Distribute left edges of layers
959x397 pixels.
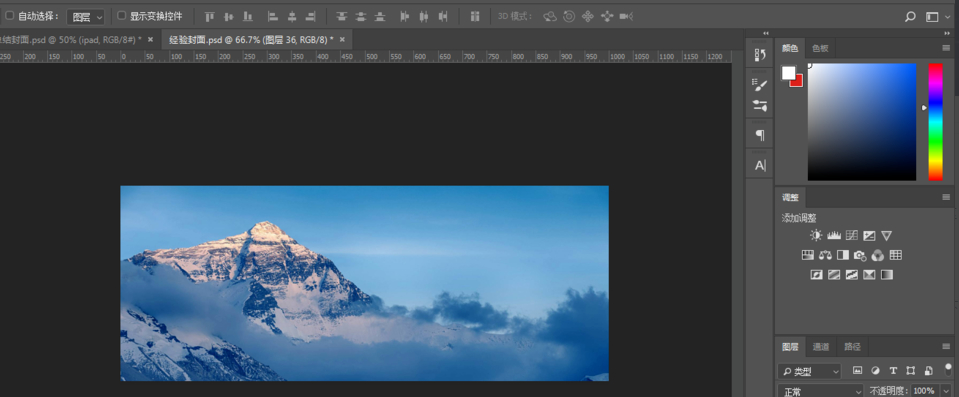(404, 17)
